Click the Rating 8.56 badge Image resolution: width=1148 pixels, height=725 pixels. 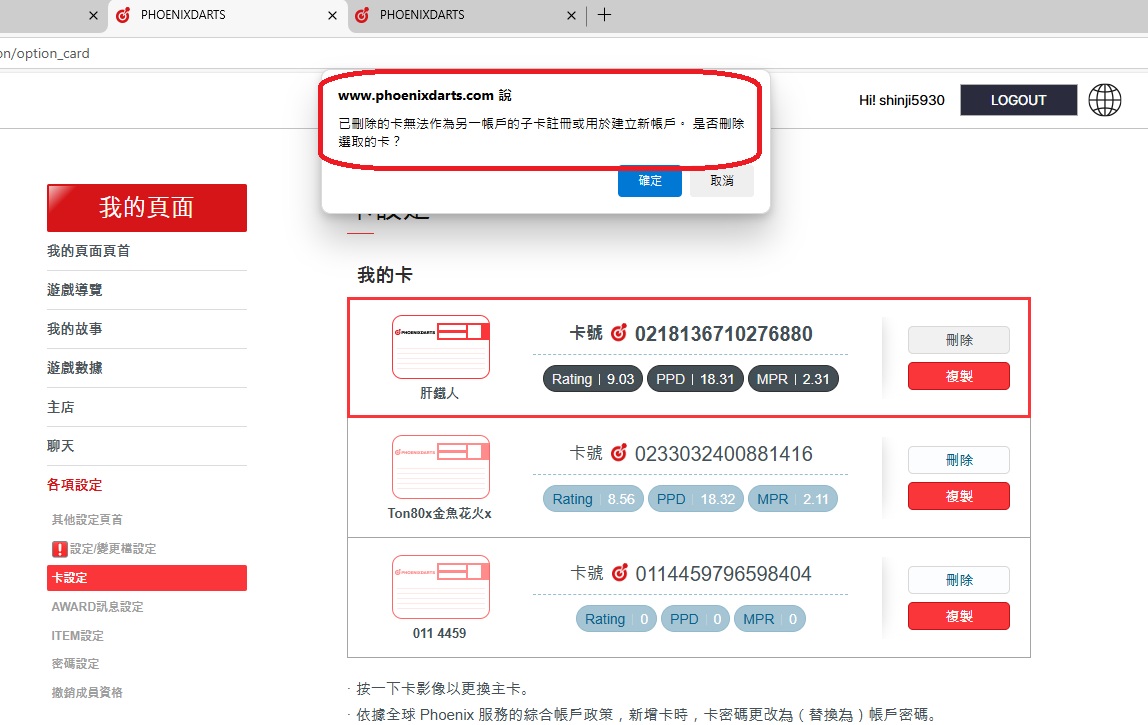pyautogui.click(x=593, y=499)
